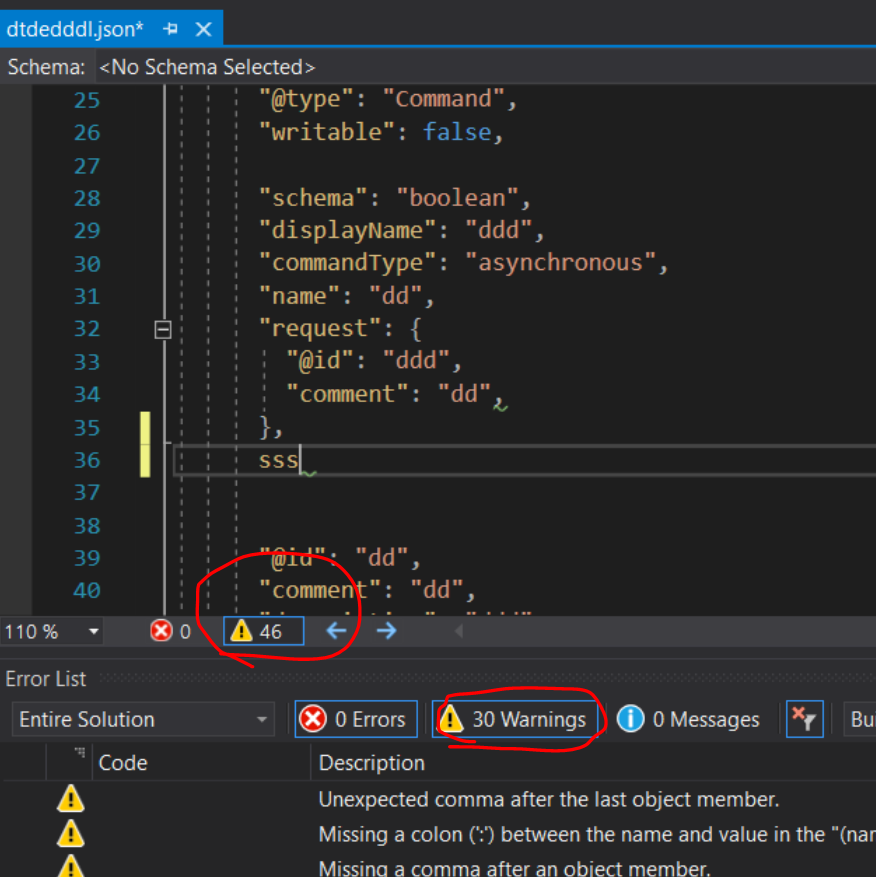Viewport: 876px width, 877px height.
Task: Open the Entire Solution scope dropdown
Action: coord(143,719)
